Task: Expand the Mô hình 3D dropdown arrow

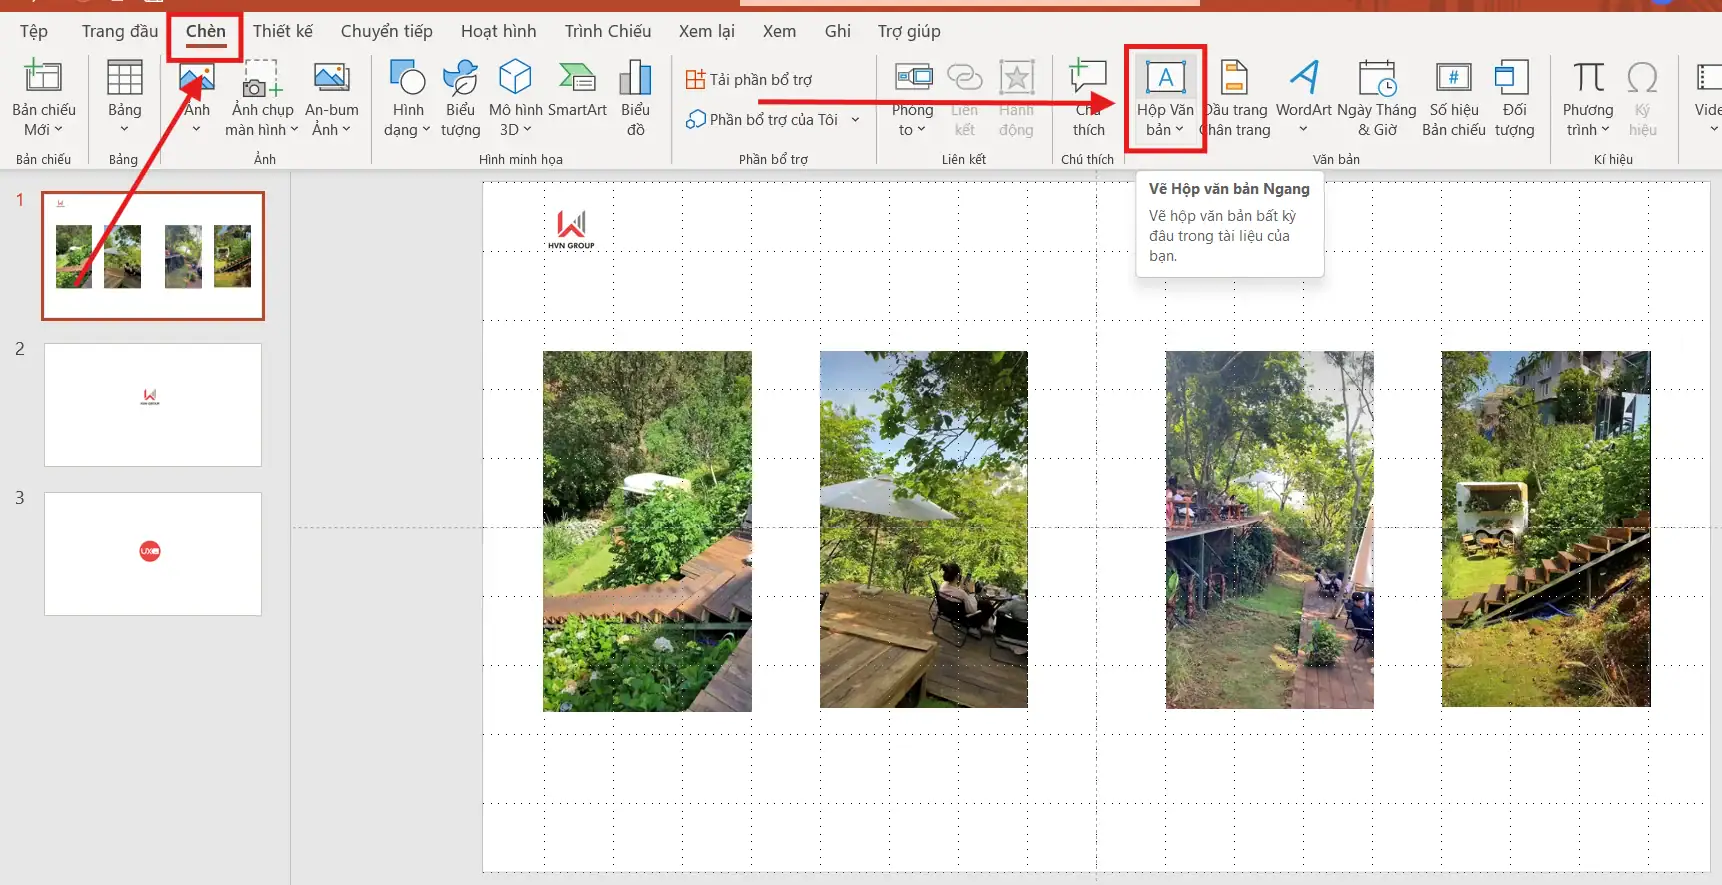Action: (x=527, y=129)
